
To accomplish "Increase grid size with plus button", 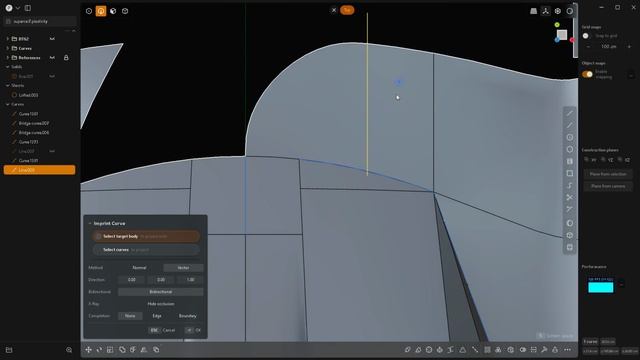I will (x=629, y=47).
